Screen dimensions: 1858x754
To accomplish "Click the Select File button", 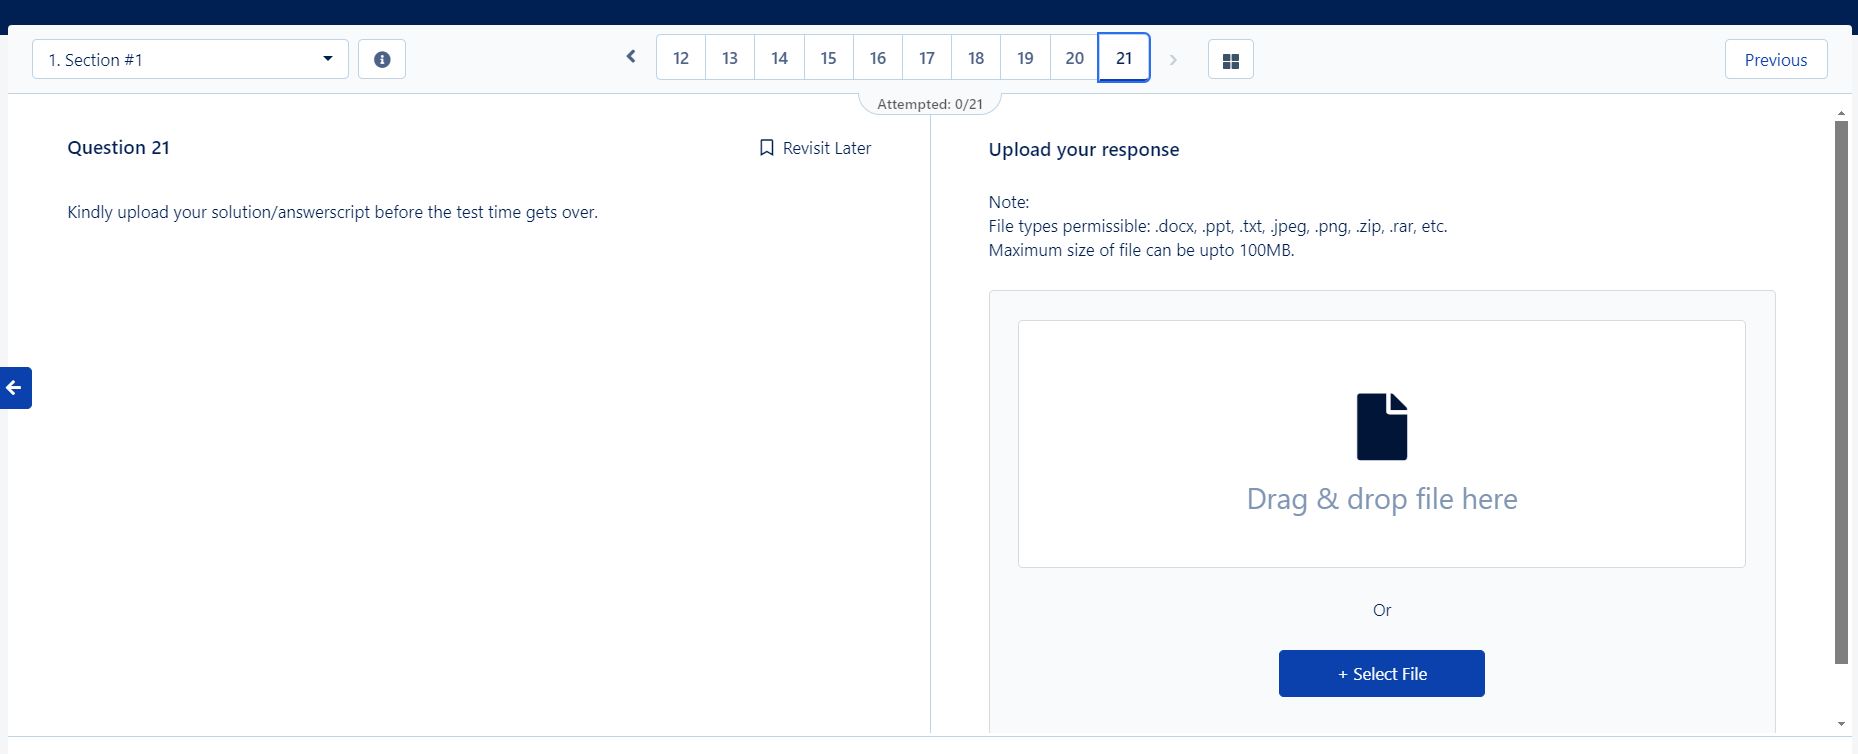I will (x=1381, y=673).
